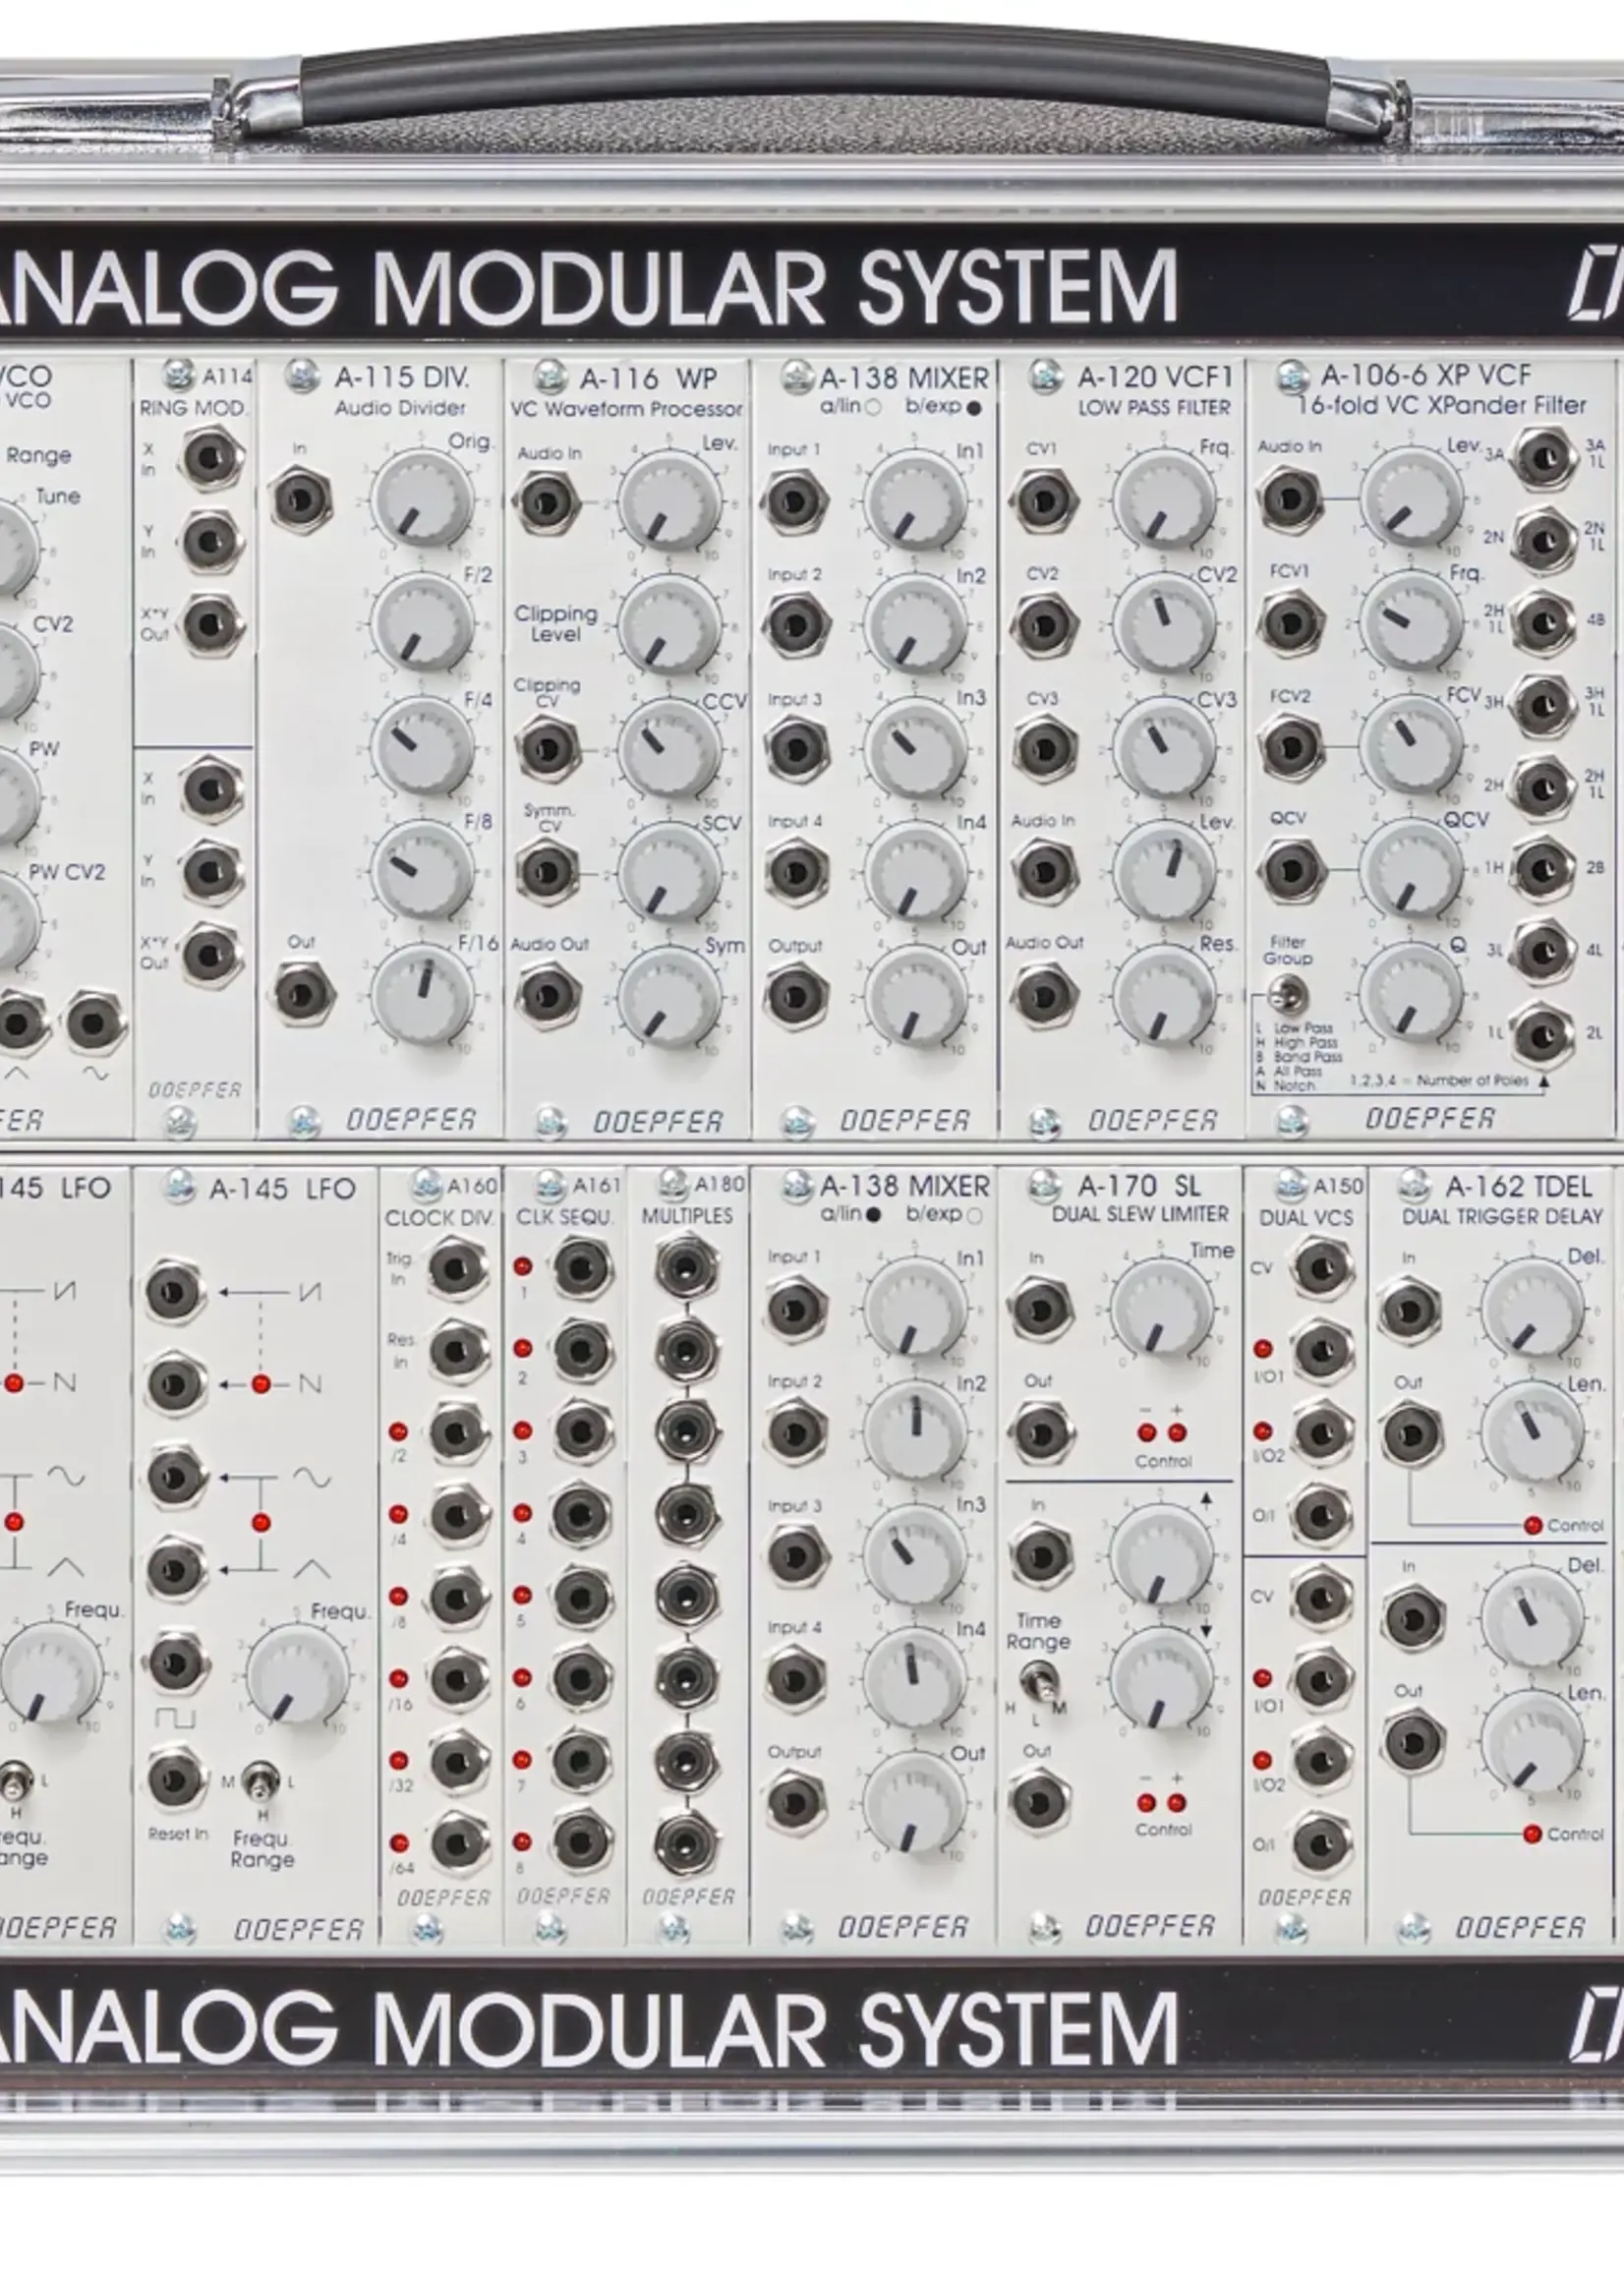Click the upper Out jack on A-162 TDEL

tap(1411, 1434)
